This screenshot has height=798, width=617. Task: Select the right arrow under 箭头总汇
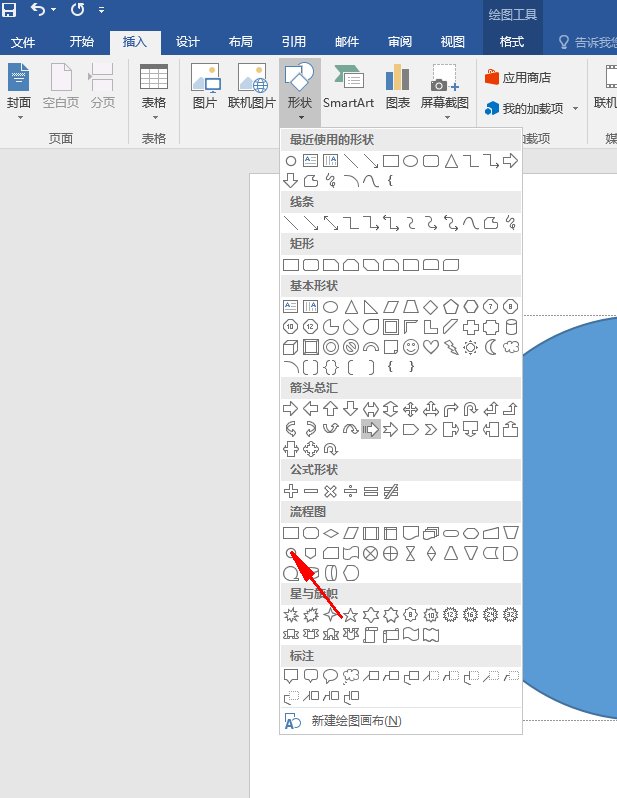[291, 409]
